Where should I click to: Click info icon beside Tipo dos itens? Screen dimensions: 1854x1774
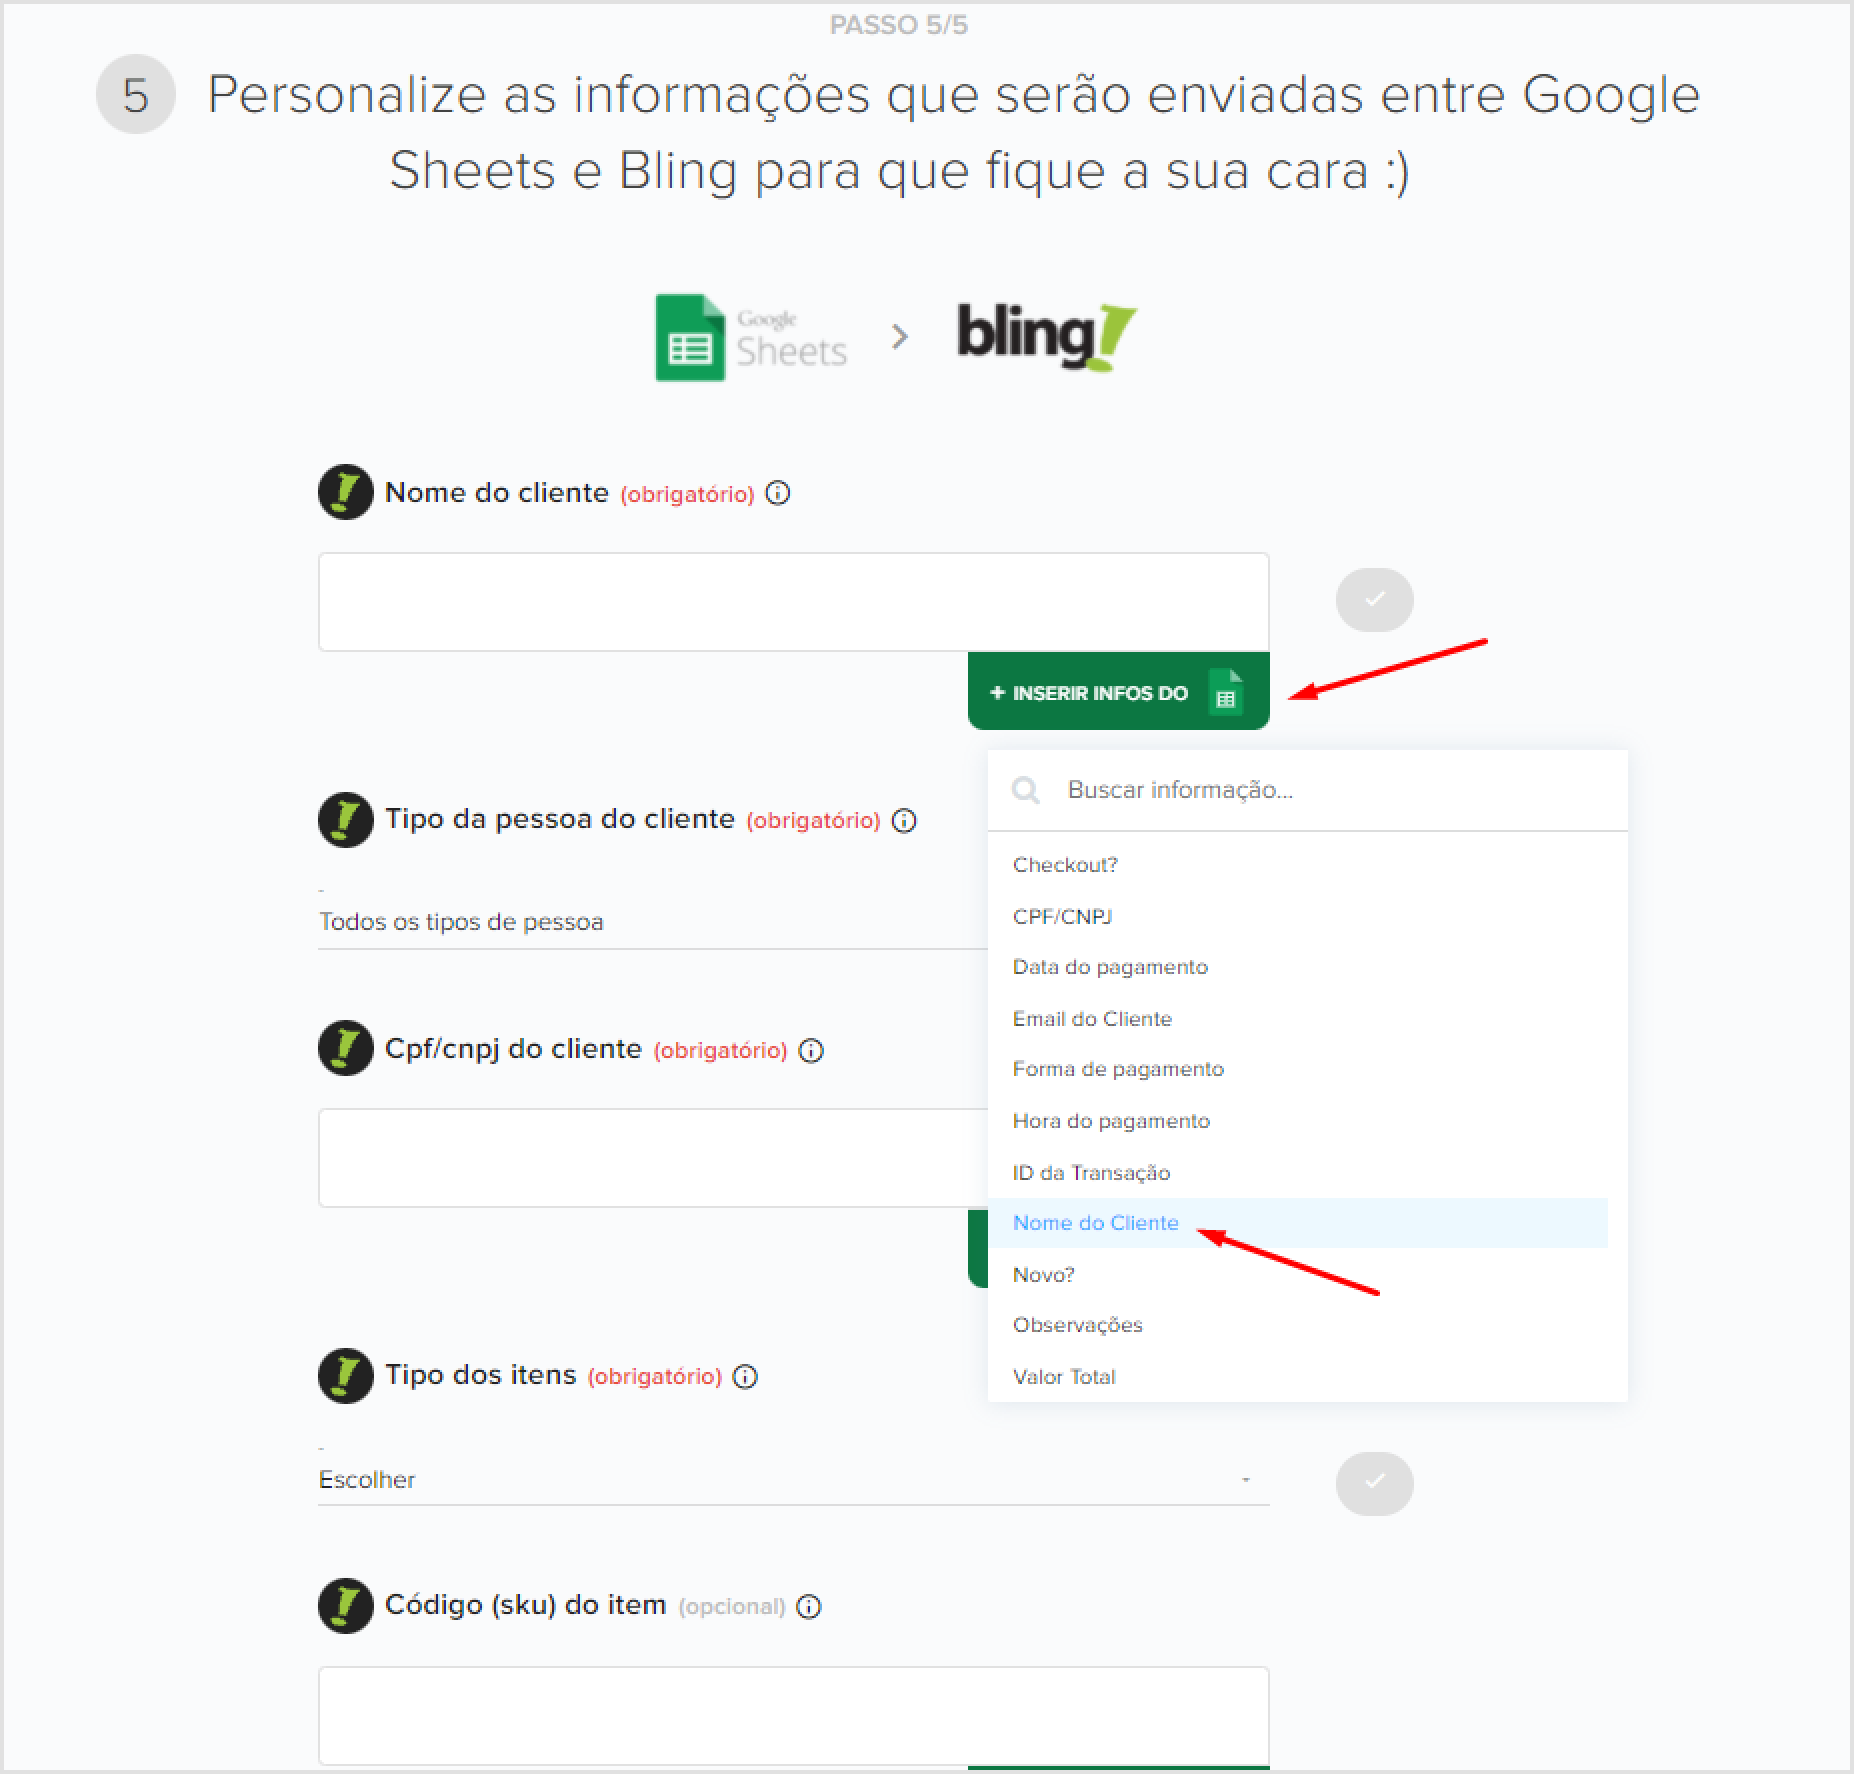click(745, 1377)
